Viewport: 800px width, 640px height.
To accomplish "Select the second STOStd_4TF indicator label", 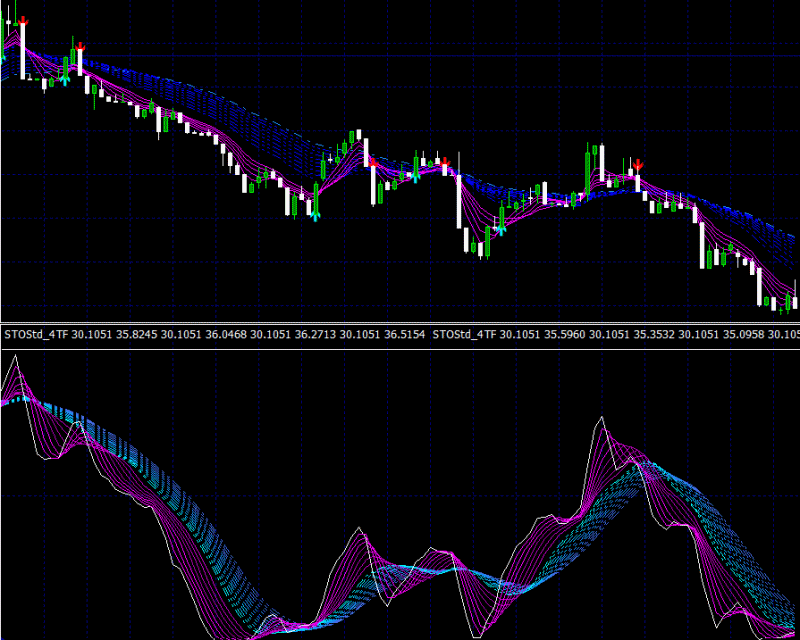I will click(x=464, y=335).
